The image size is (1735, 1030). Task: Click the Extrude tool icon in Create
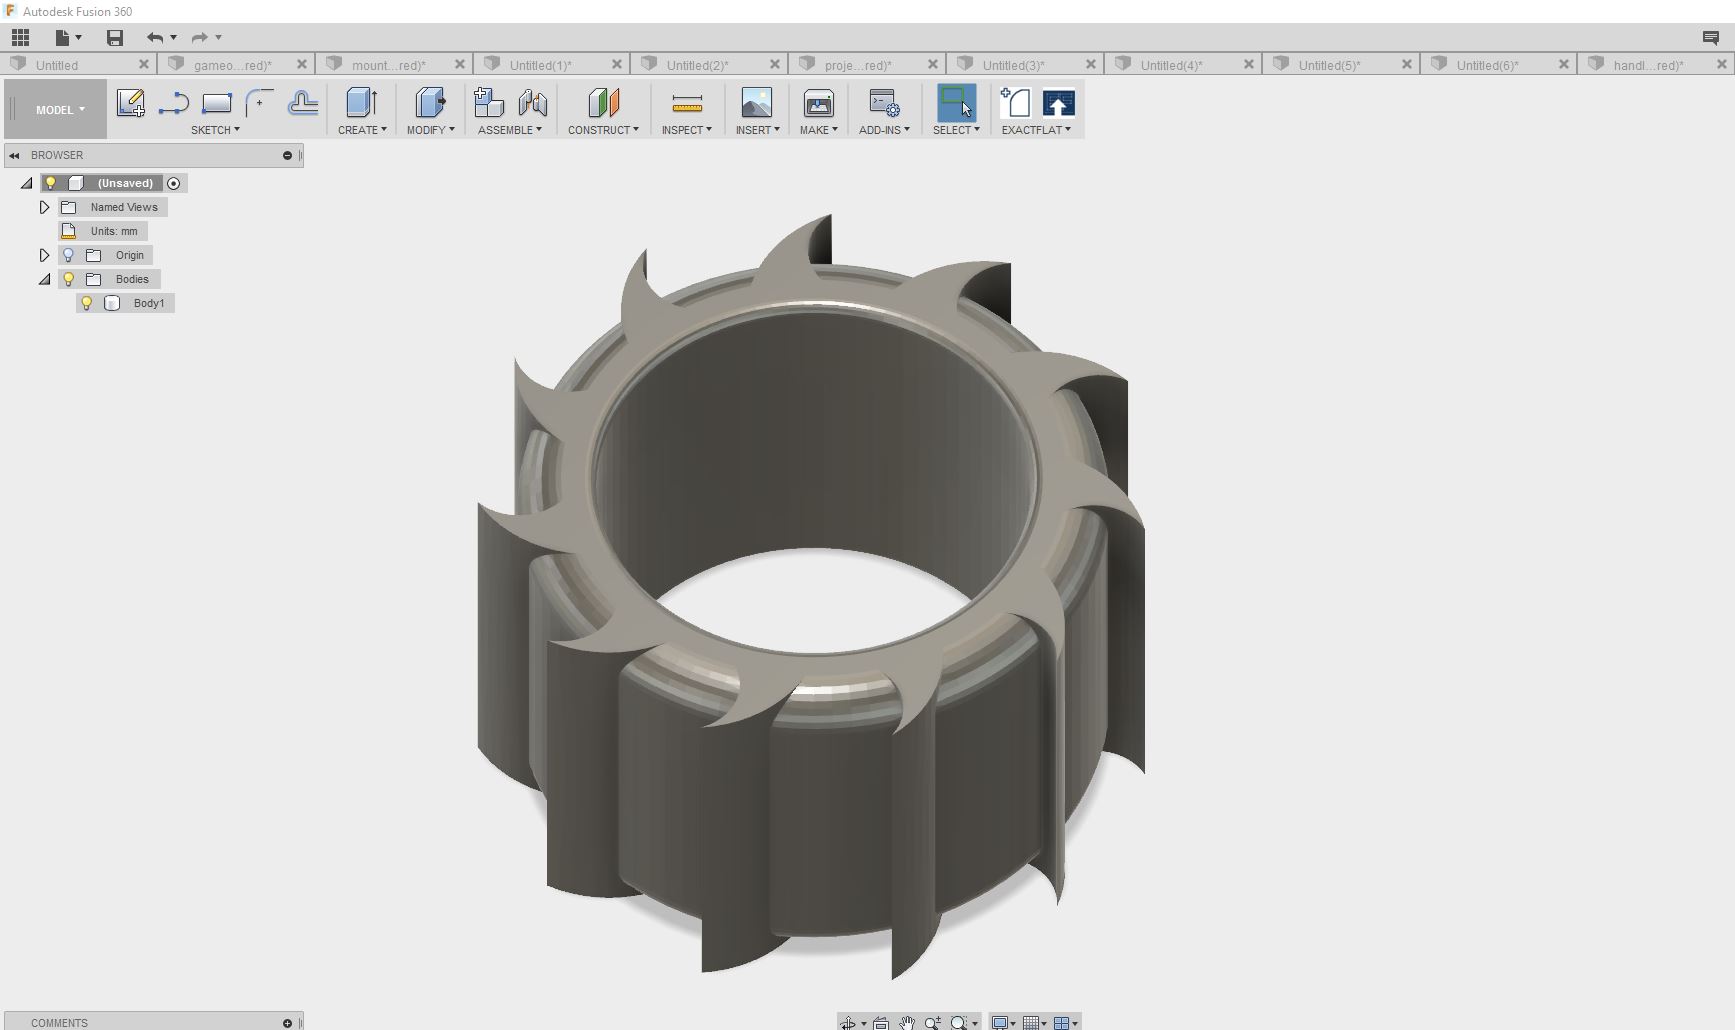[x=362, y=103]
